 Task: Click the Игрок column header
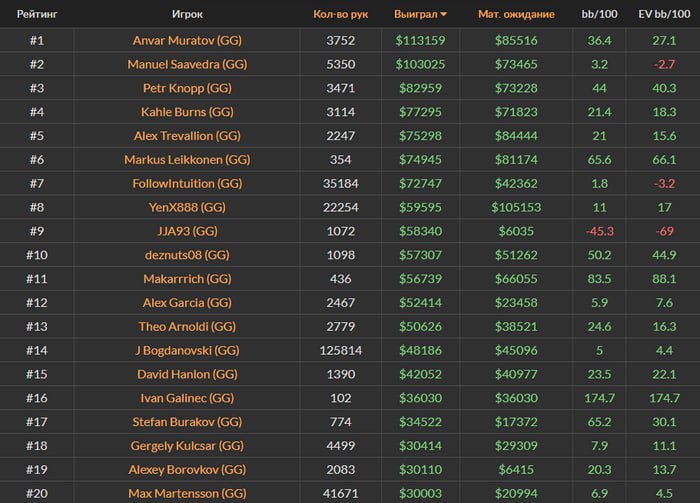tap(188, 15)
